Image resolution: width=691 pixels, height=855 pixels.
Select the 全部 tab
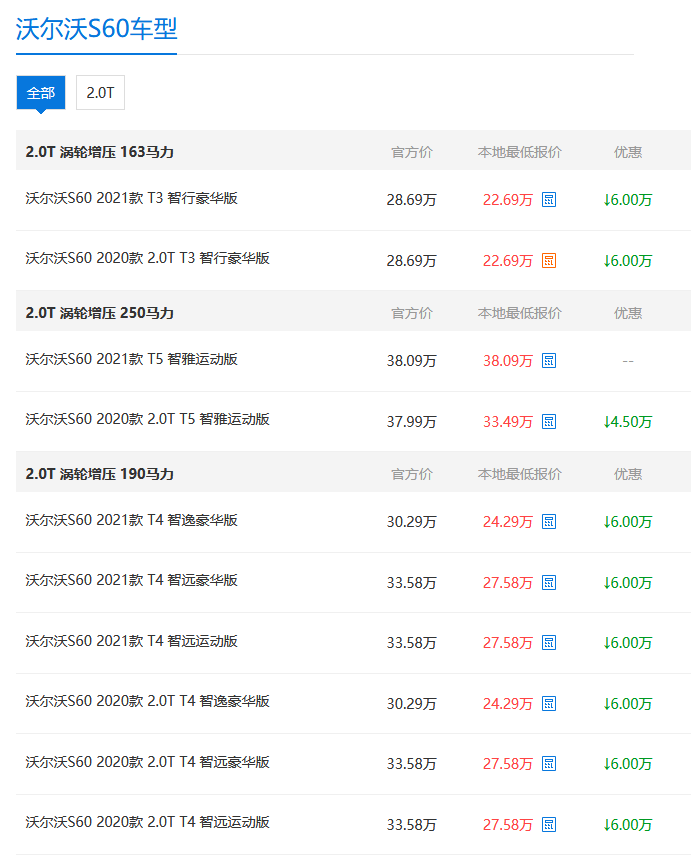[41, 93]
